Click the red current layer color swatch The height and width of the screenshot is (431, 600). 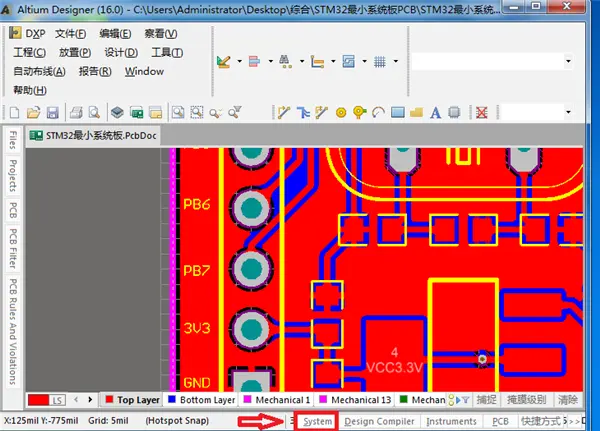[x=38, y=400]
